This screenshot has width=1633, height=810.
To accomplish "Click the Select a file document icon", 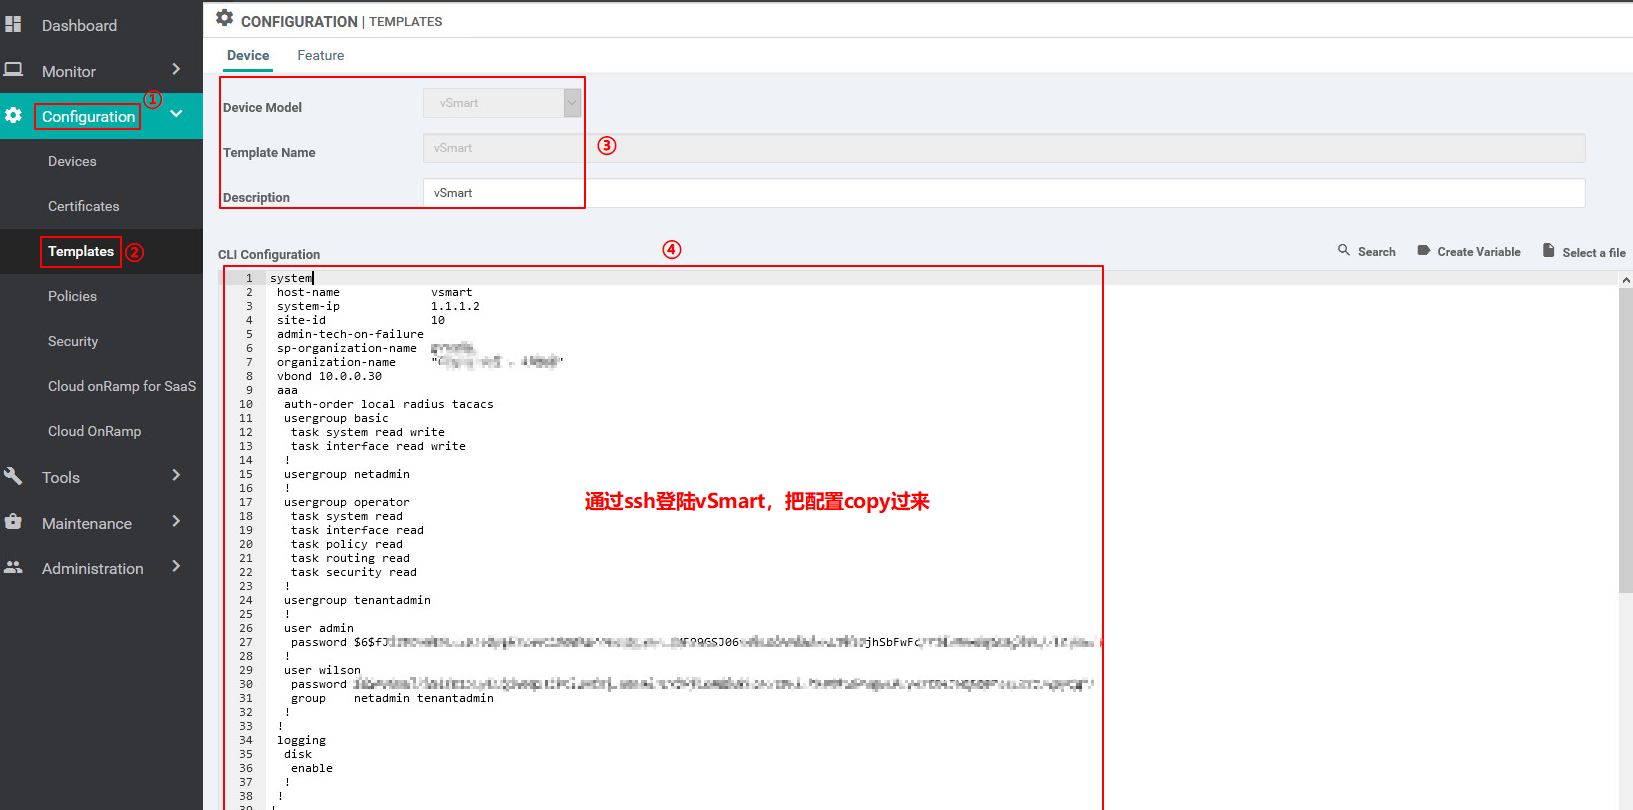I will tap(1549, 250).
